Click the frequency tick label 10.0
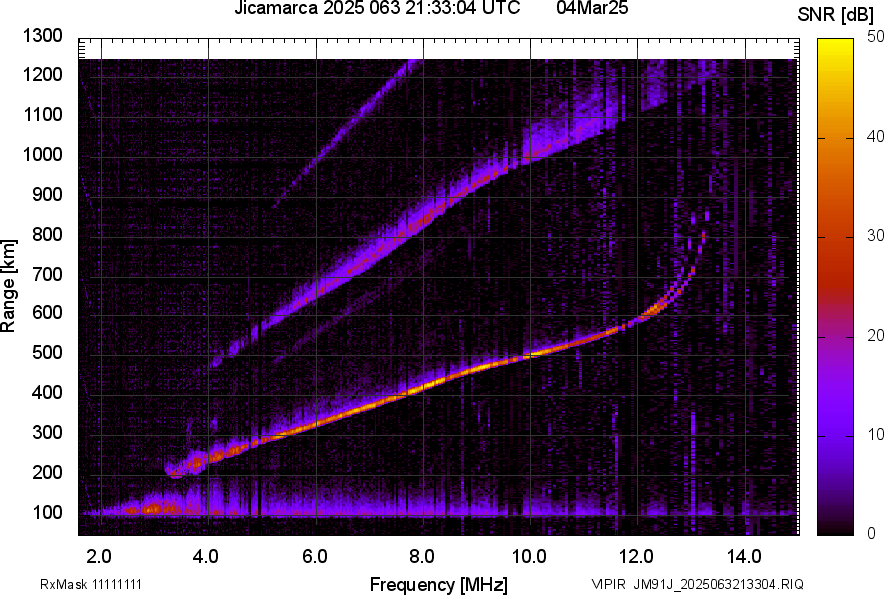Image resolution: width=884 pixels, height=595 pixels. [x=529, y=557]
